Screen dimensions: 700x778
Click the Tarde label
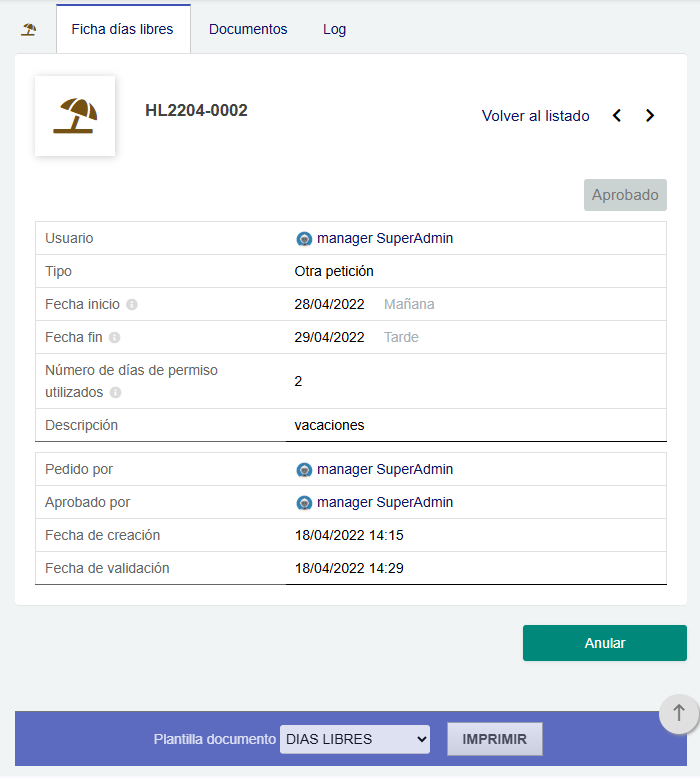click(401, 337)
